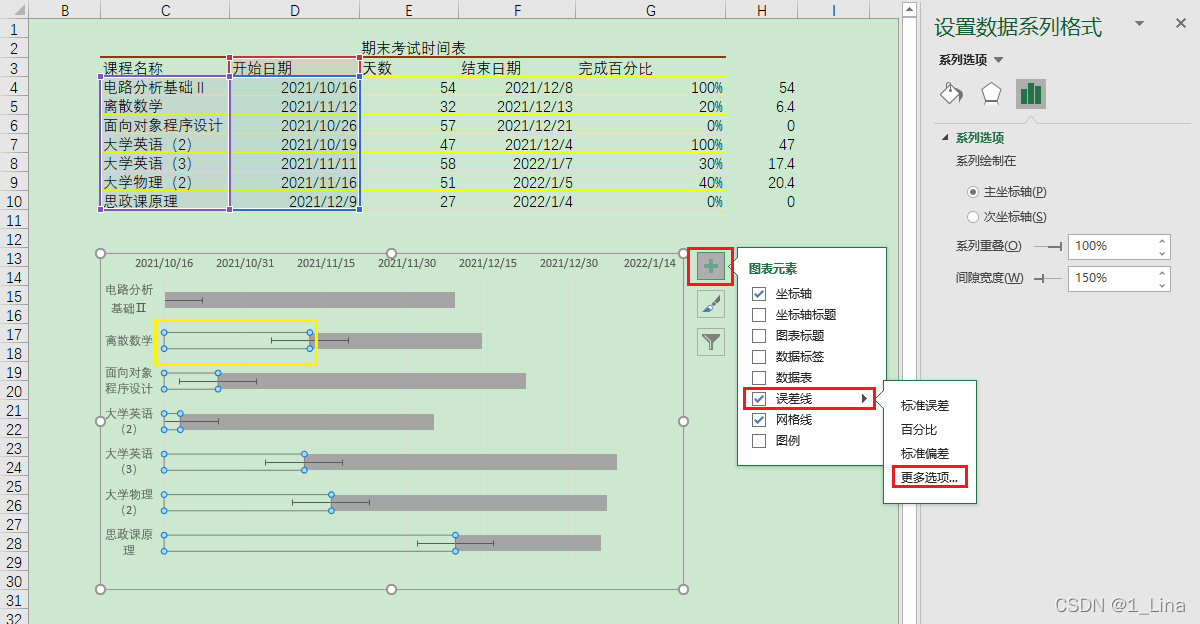Click the gray bar for 电路分析基础Ⅱ
Screen dimensions: 1200x624
[x=310, y=300]
